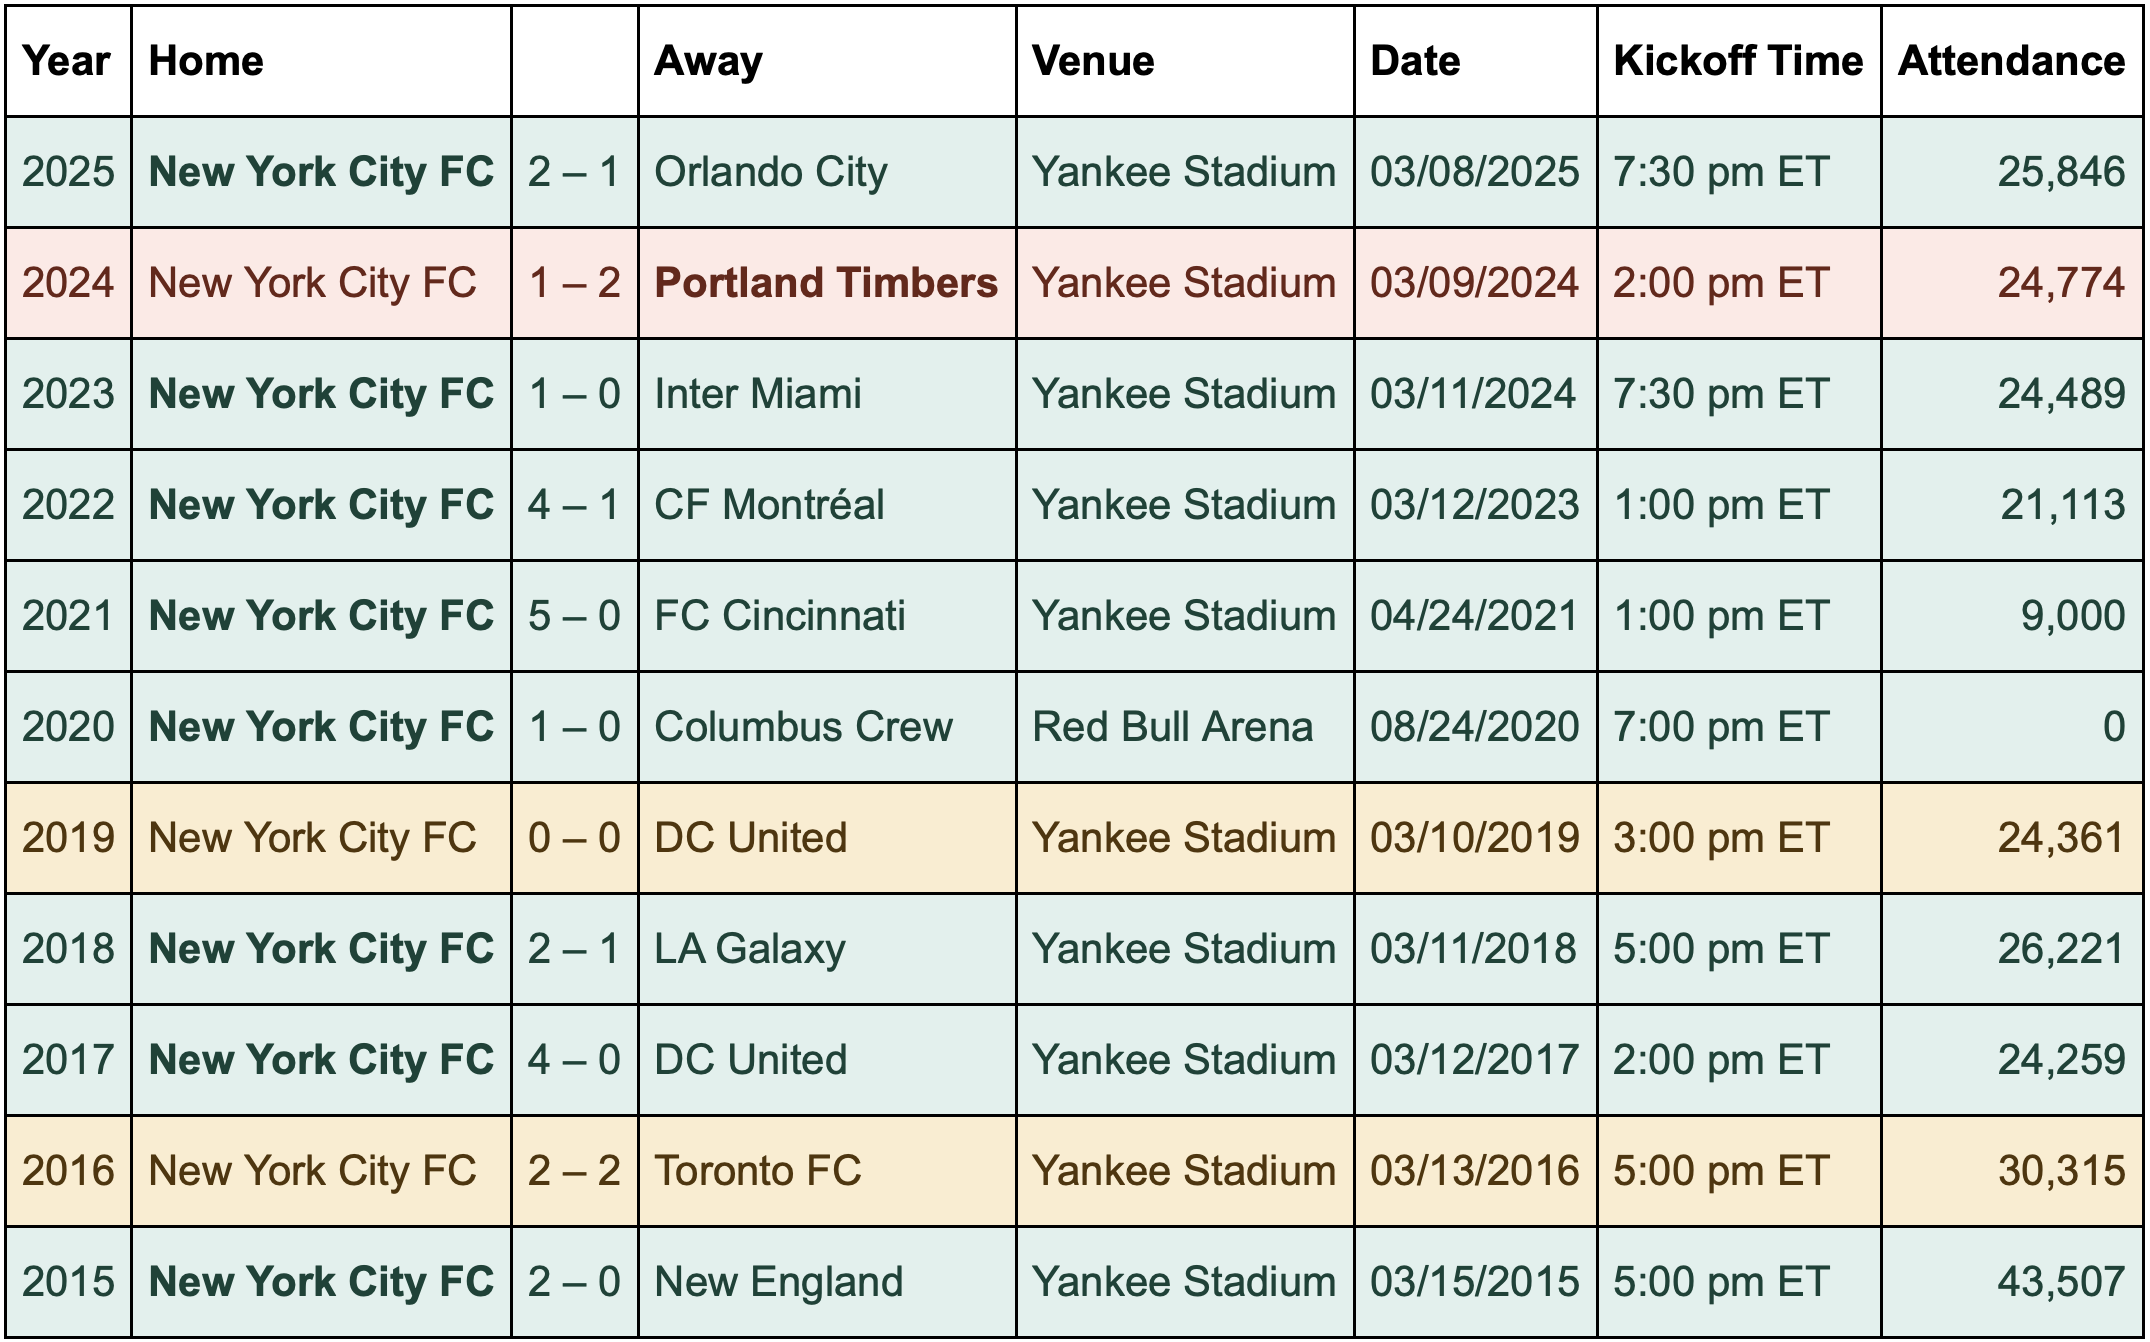The width and height of the screenshot is (2150, 1342).
Task: Select the 5 – 0 score cell
Action: pos(574,616)
